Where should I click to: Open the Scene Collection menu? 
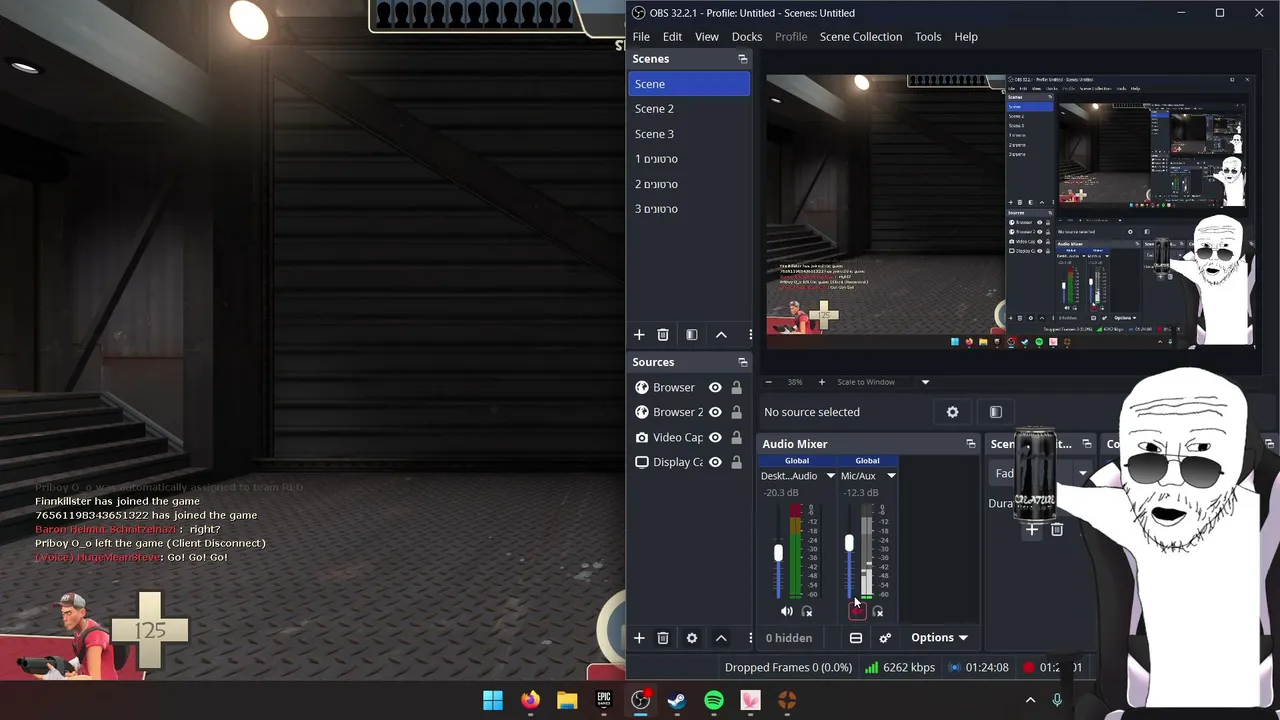pos(861,37)
